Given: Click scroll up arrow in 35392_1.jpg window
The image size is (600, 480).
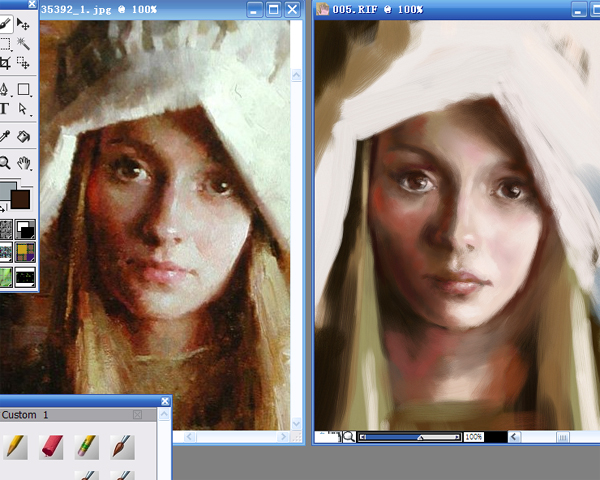Looking at the screenshot, I should point(297,75).
